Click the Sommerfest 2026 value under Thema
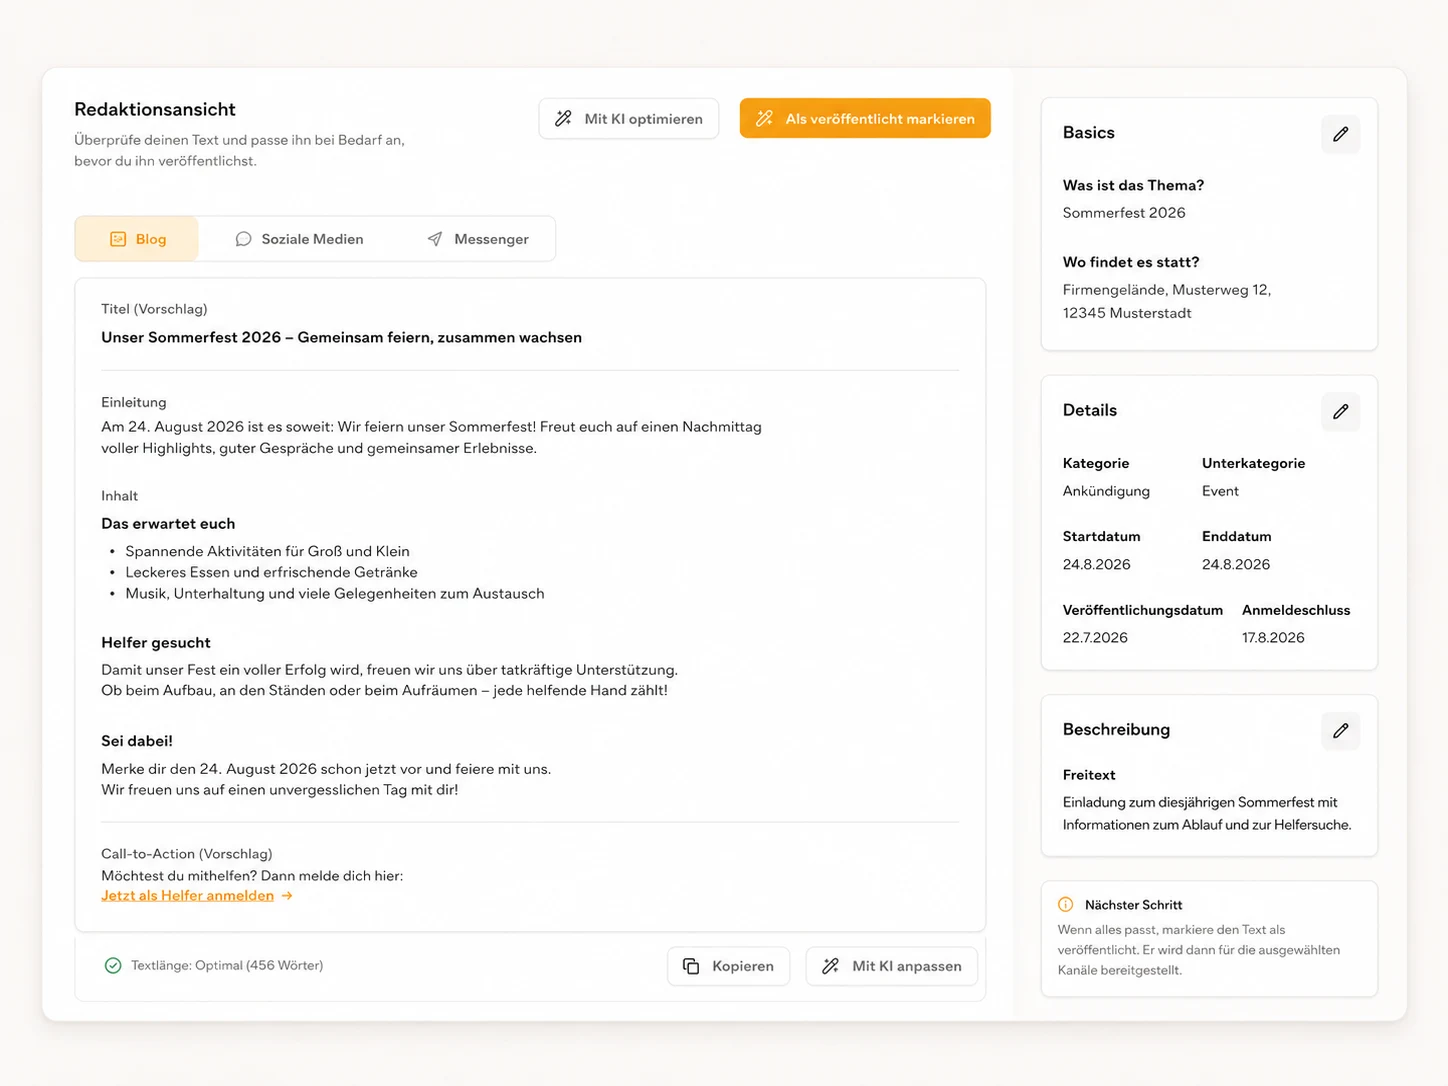The height and width of the screenshot is (1086, 1448). point(1124,213)
